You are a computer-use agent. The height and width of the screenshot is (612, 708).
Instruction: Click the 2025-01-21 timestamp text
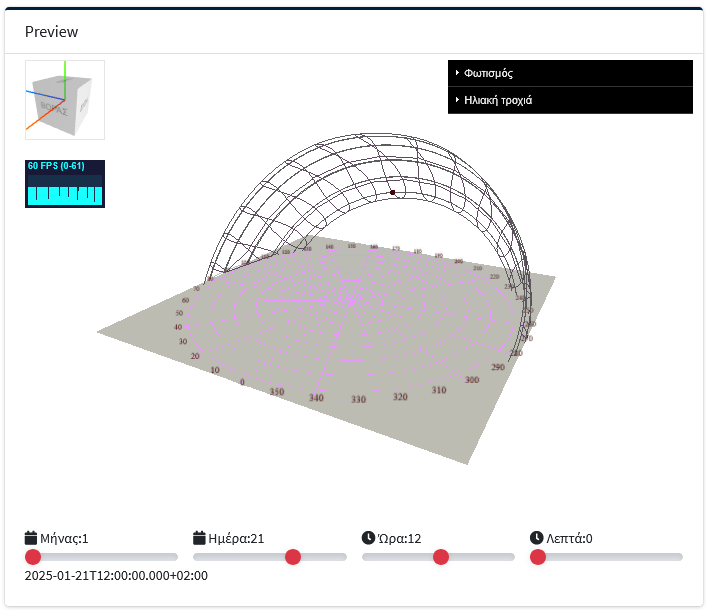click(116, 576)
